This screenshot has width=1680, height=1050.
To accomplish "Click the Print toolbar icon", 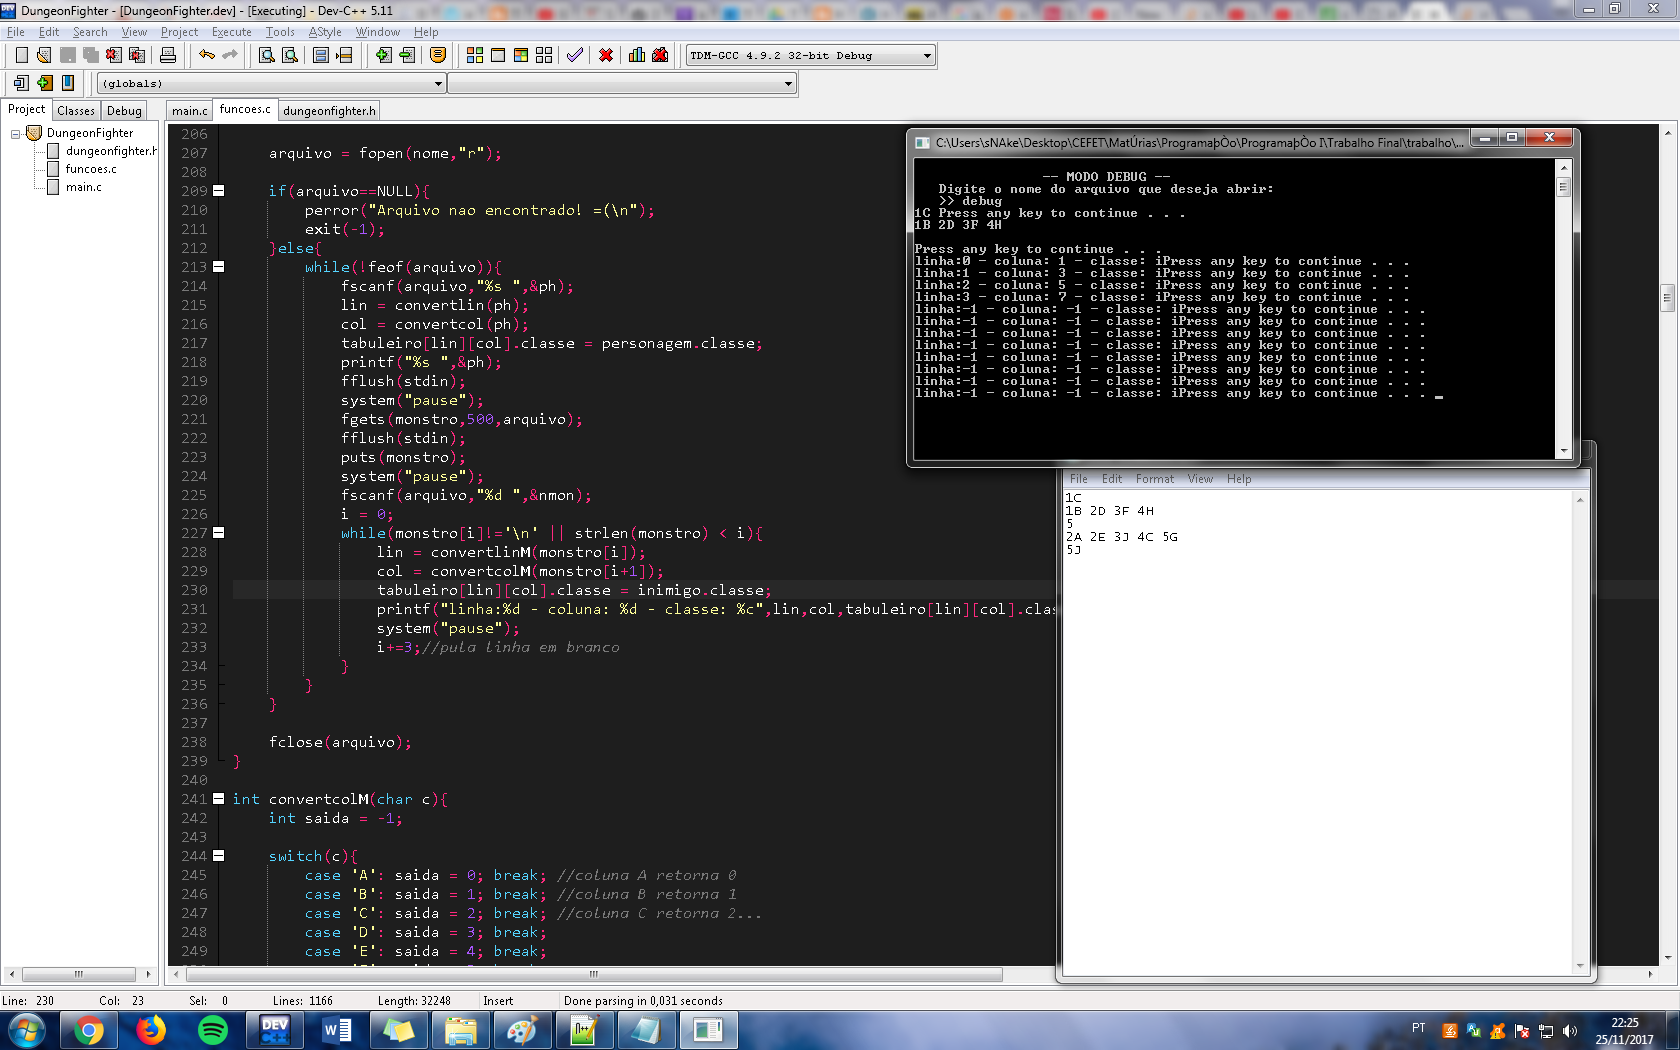I will point(168,55).
